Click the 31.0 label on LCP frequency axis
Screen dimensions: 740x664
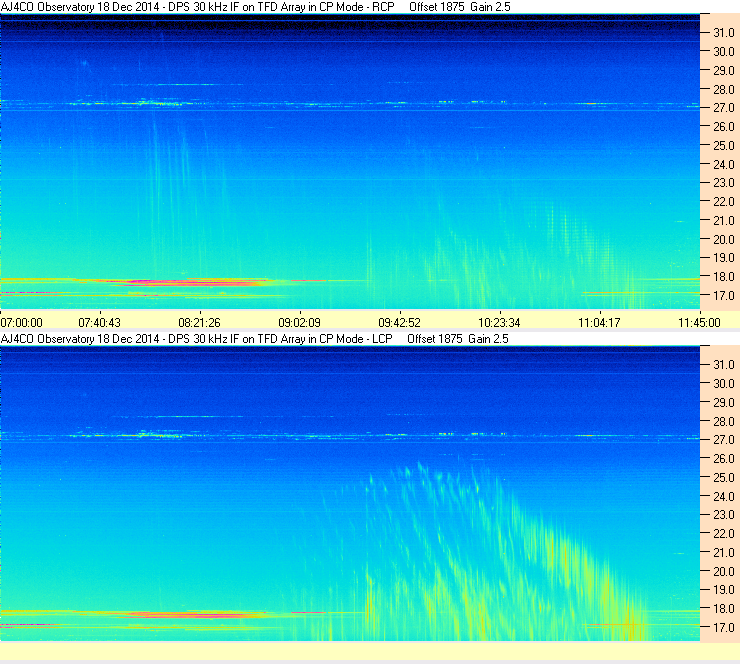click(x=724, y=365)
